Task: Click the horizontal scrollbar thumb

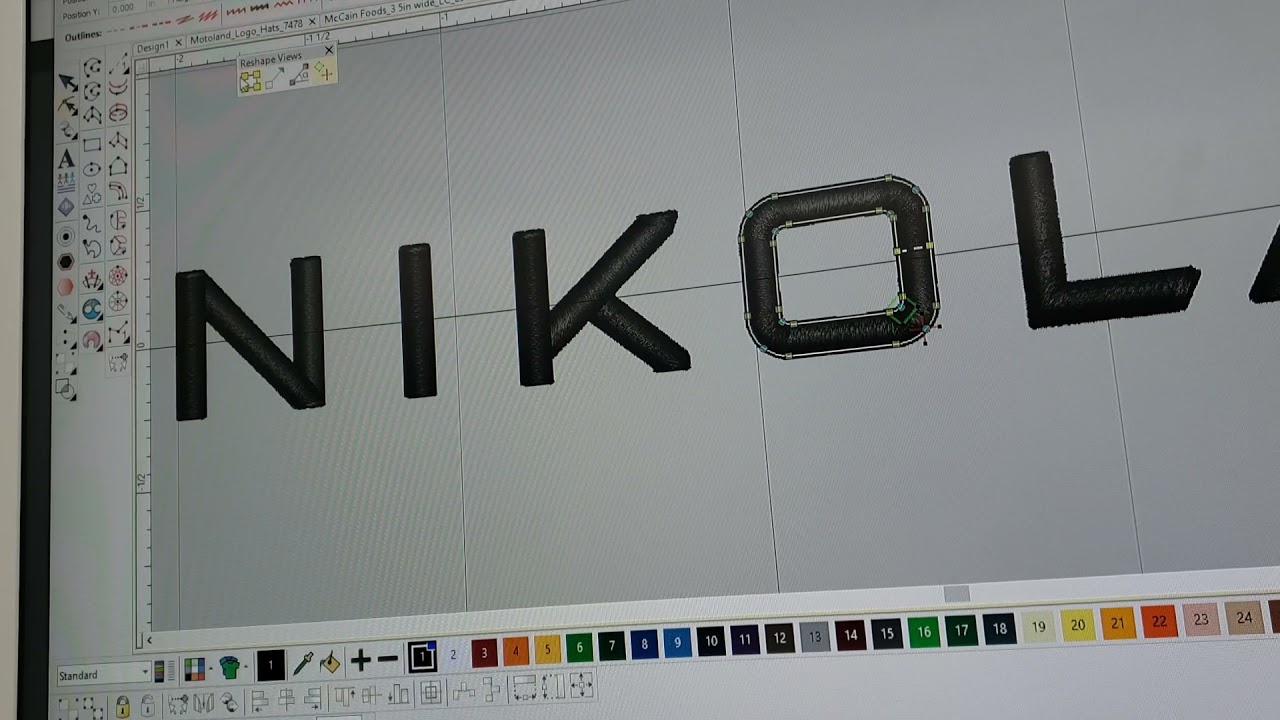Action: pos(957,594)
